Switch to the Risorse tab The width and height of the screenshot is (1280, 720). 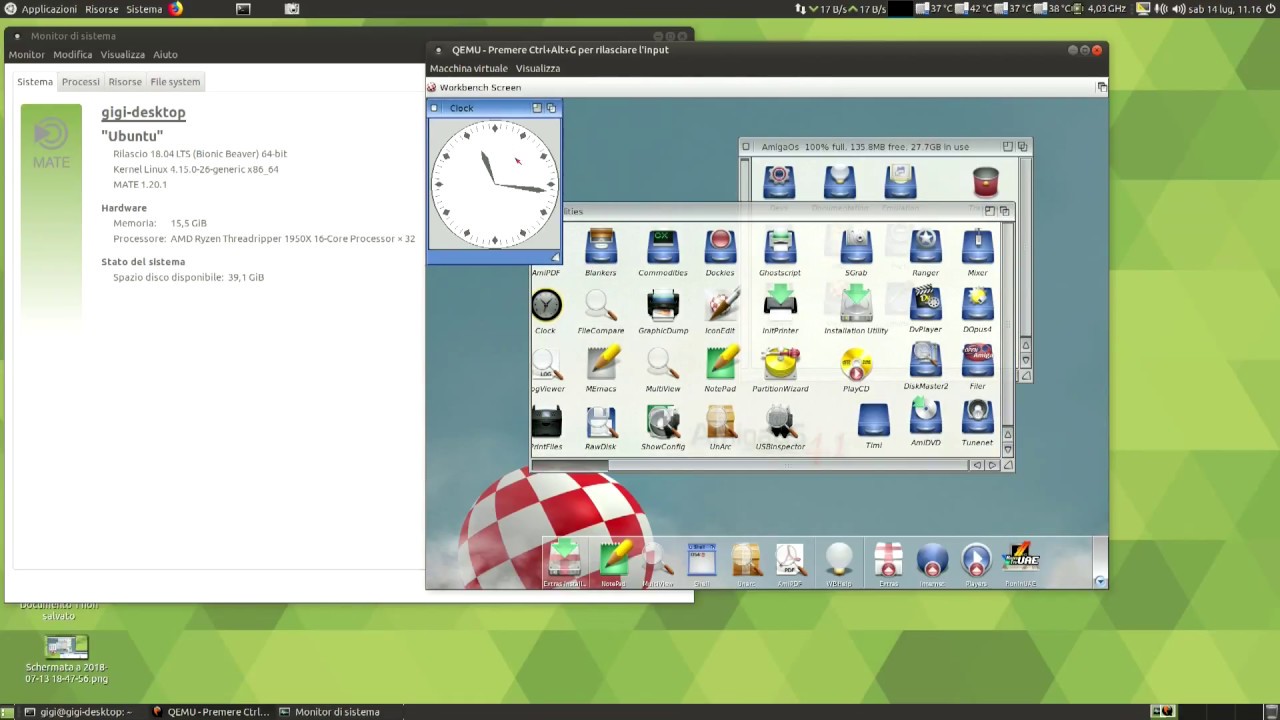(x=125, y=81)
